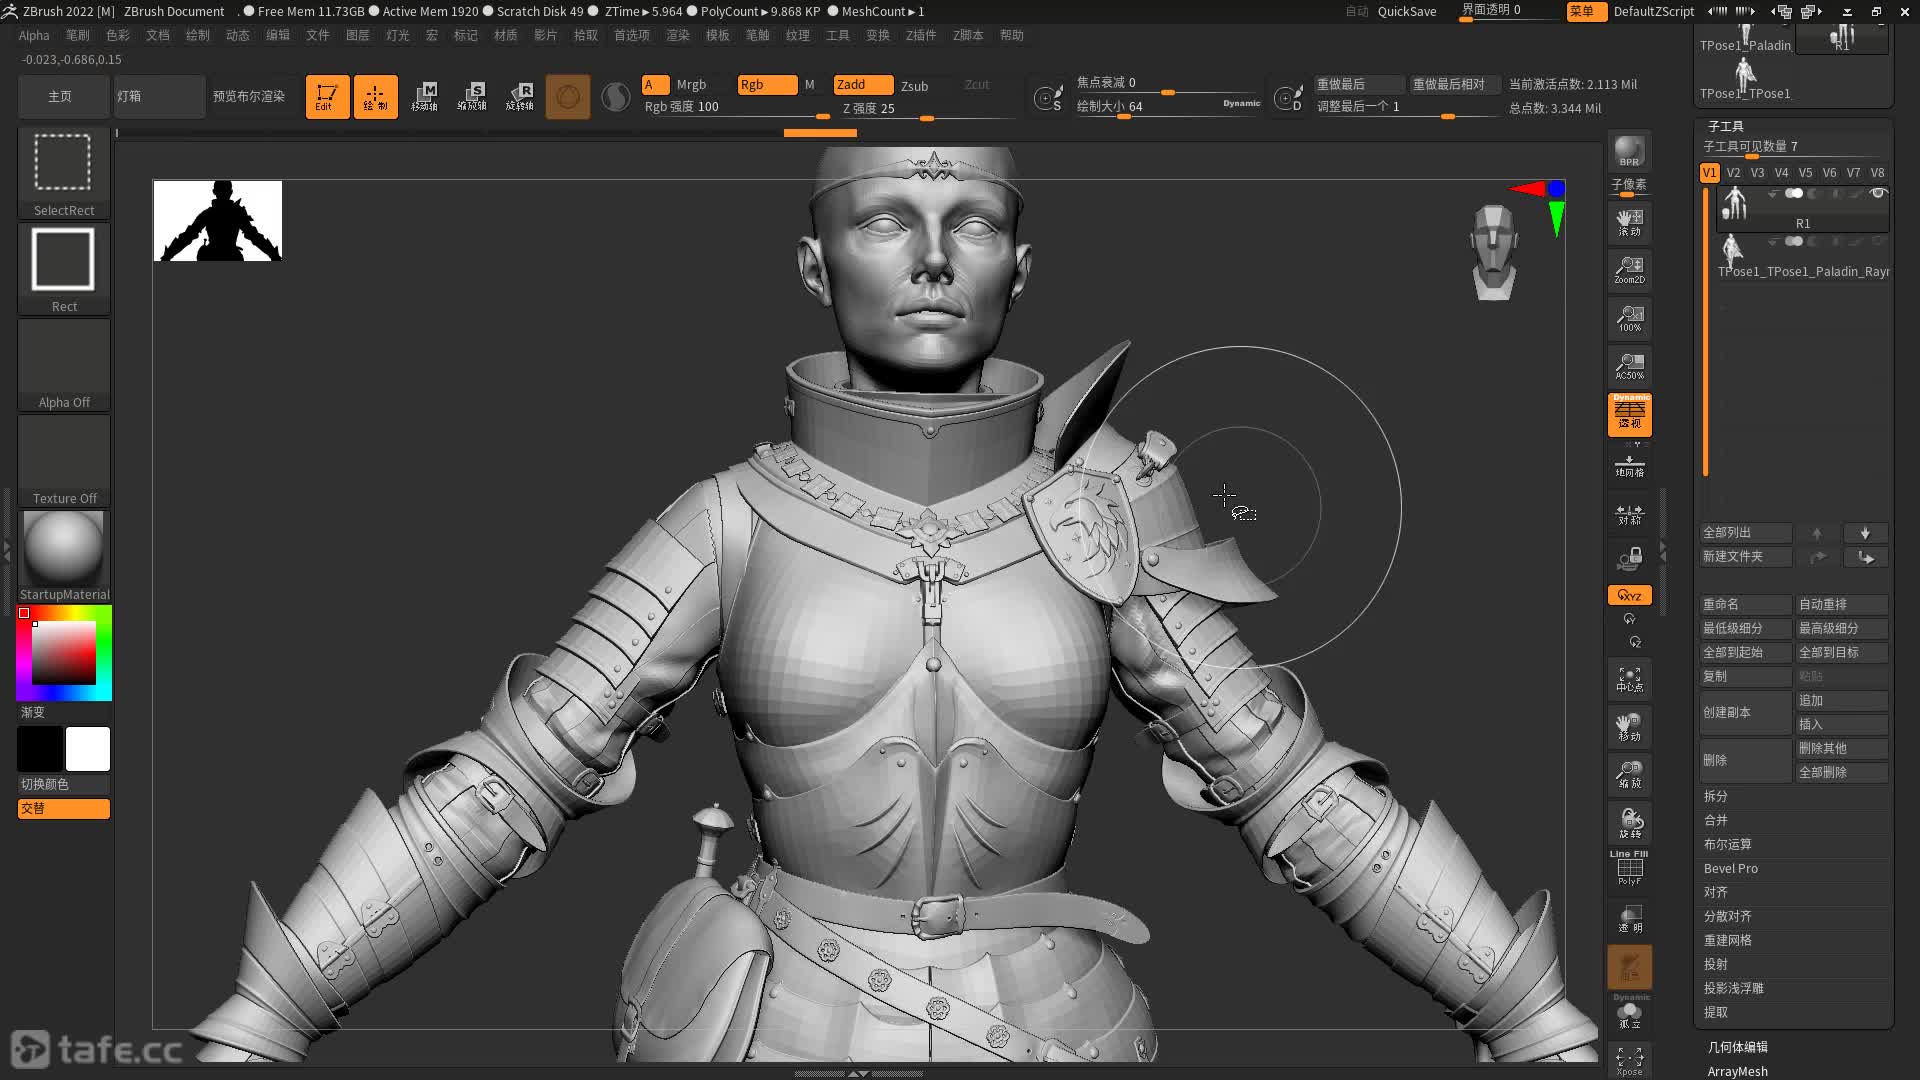Activate the Edit mode button
Viewport: 1920px width, 1080px height.
[x=327, y=97]
